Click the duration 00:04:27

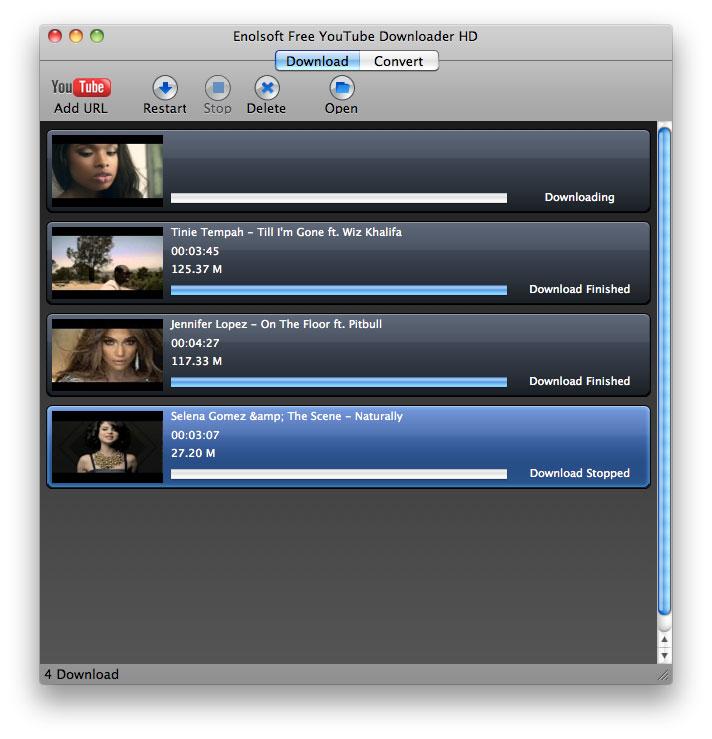[x=195, y=343]
